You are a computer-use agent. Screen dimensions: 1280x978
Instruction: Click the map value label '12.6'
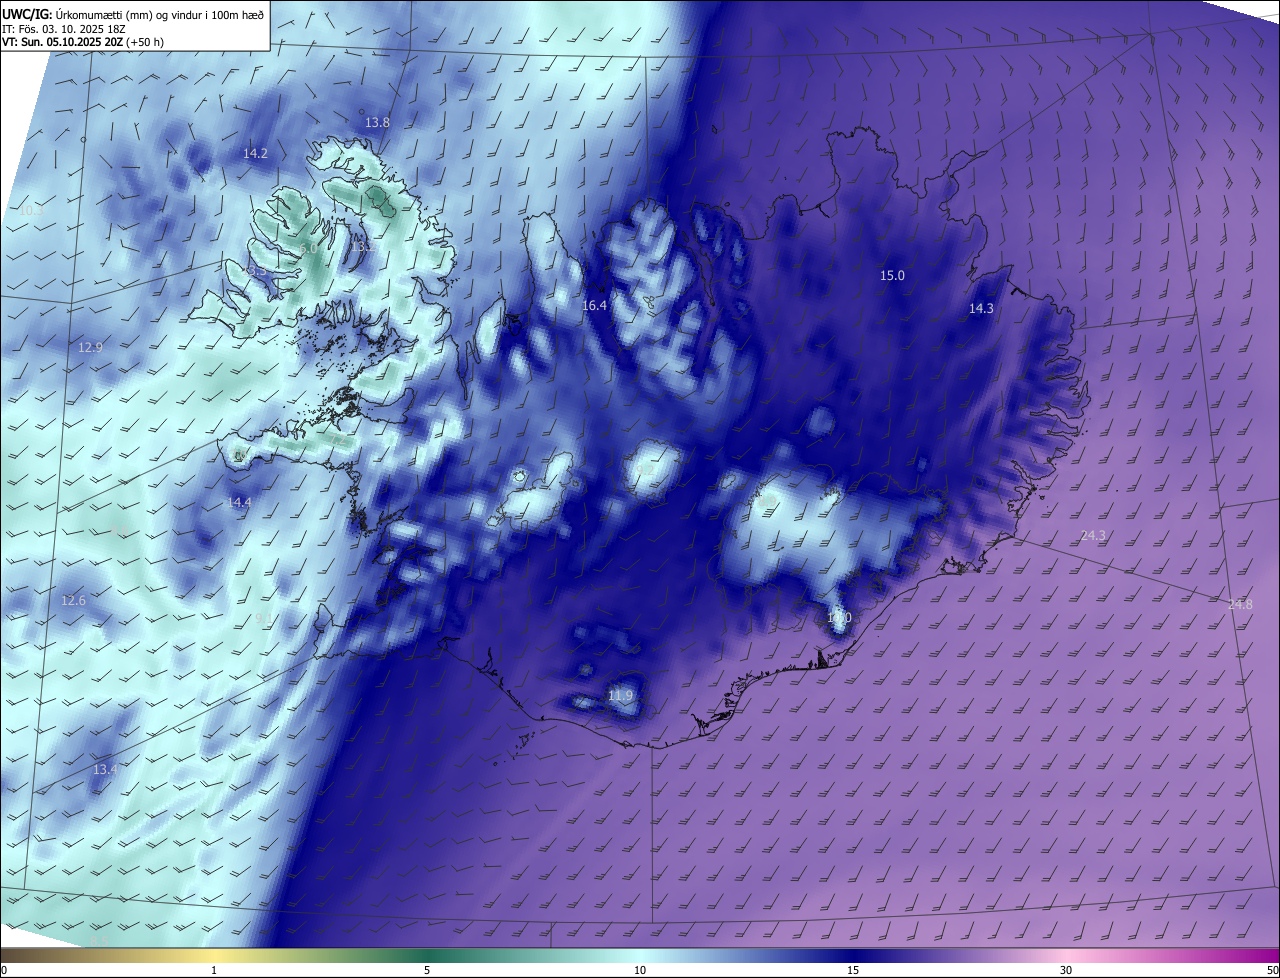(73, 600)
